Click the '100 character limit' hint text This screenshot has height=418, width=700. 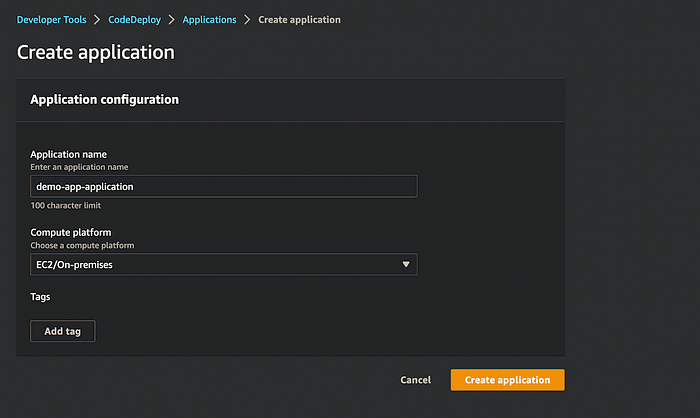pyautogui.click(x=66, y=205)
